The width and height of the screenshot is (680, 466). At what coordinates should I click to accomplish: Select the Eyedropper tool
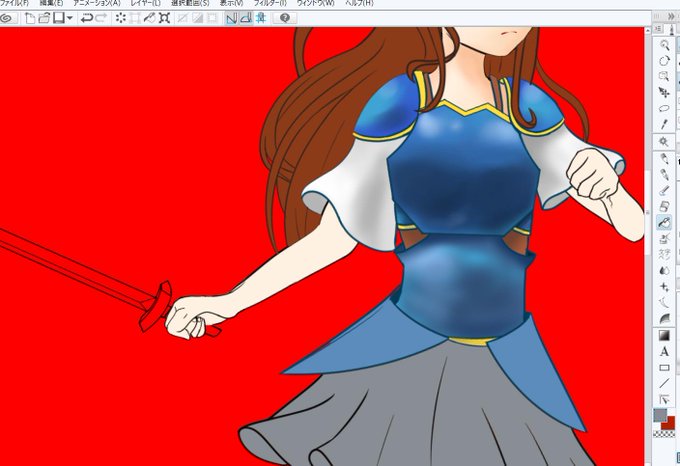[664, 124]
